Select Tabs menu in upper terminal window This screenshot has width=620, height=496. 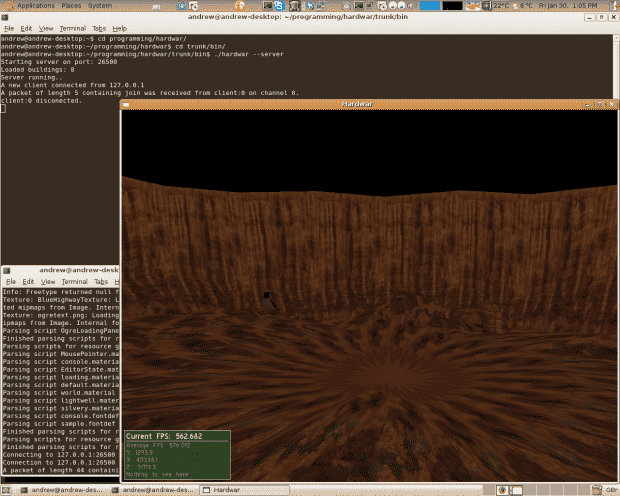click(x=98, y=29)
